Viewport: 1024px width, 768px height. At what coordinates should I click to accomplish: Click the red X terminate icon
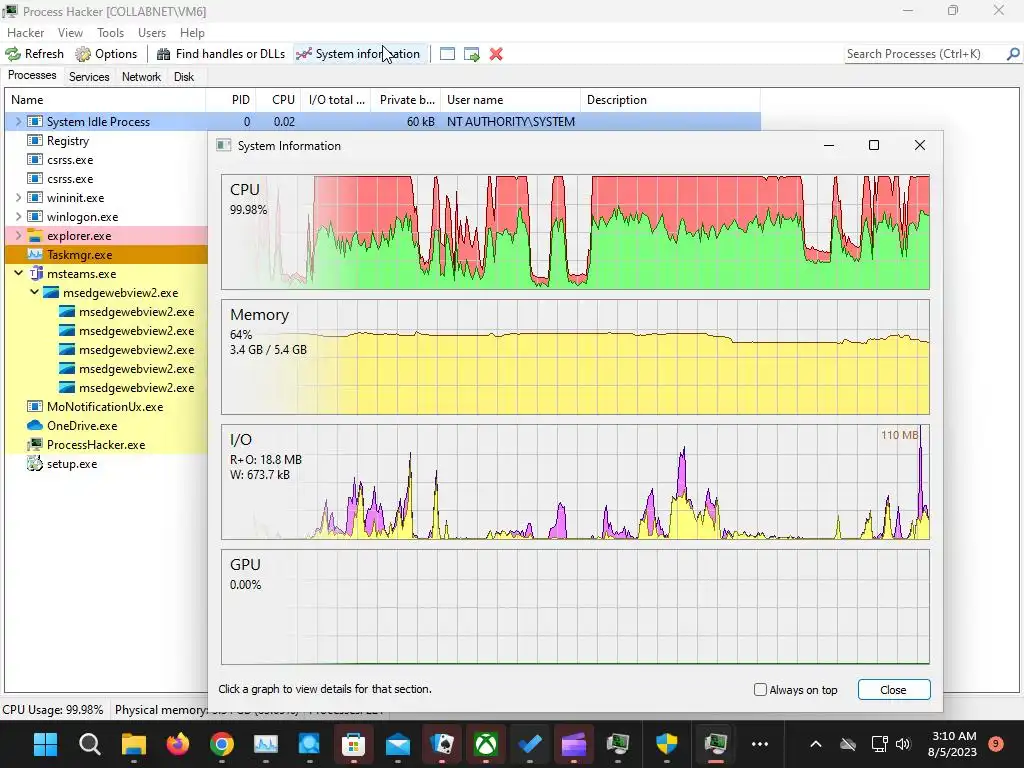pyautogui.click(x=496, y=54)
